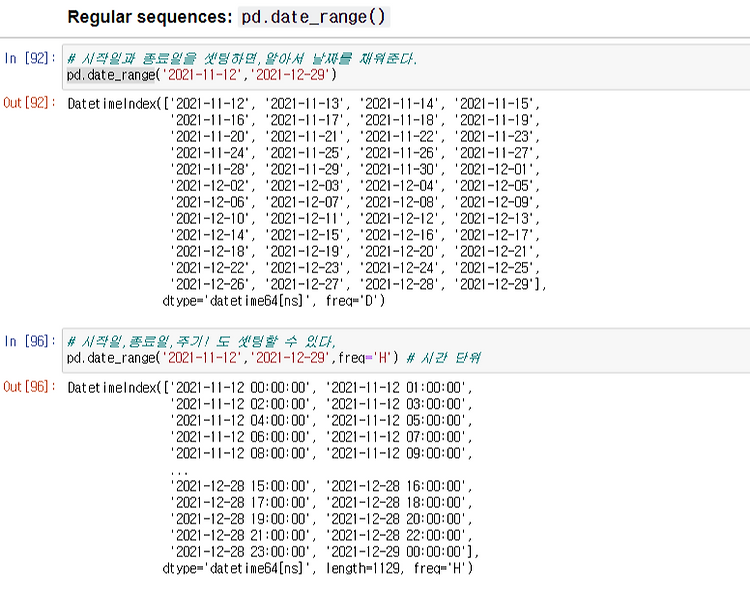Click the '# 시간 단위' comment in cell 96
The image size is (750, 593).
click(x=443, y=358)
